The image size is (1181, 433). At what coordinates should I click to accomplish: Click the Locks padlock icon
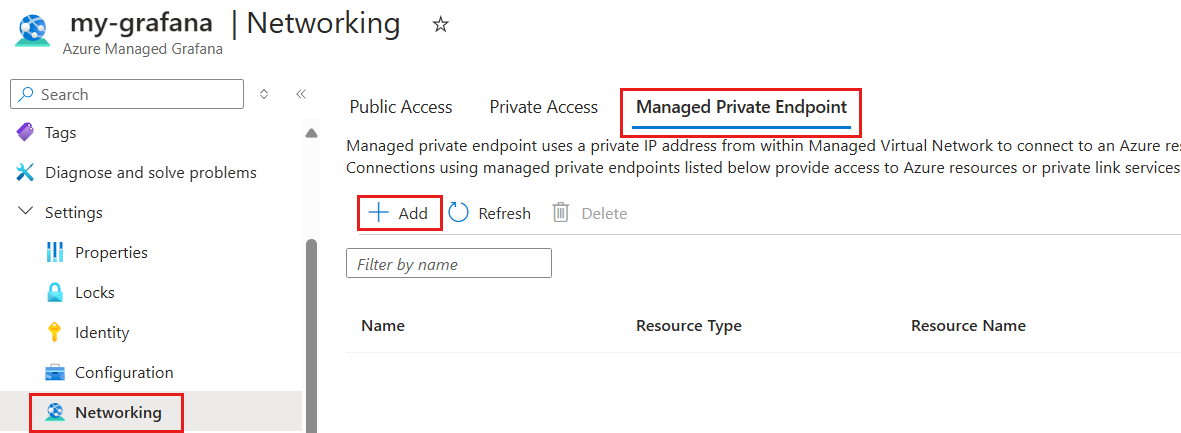(55, 293)
